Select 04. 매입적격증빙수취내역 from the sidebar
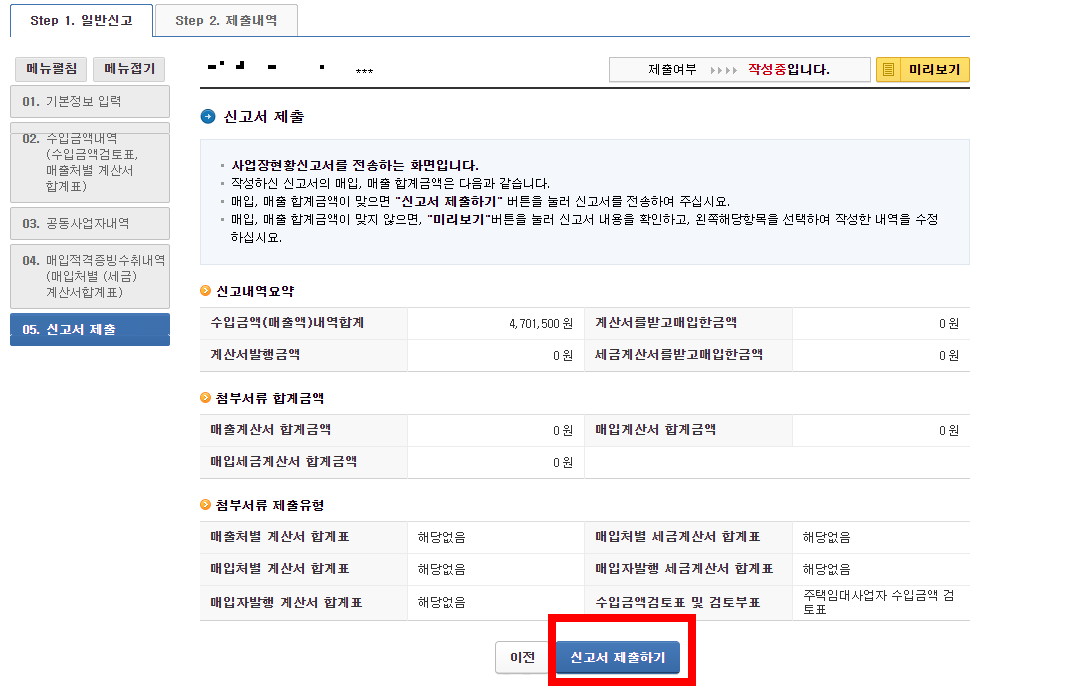Image resolution: width=1070 pixels, height=693 pixels. (x=89, y=273)
